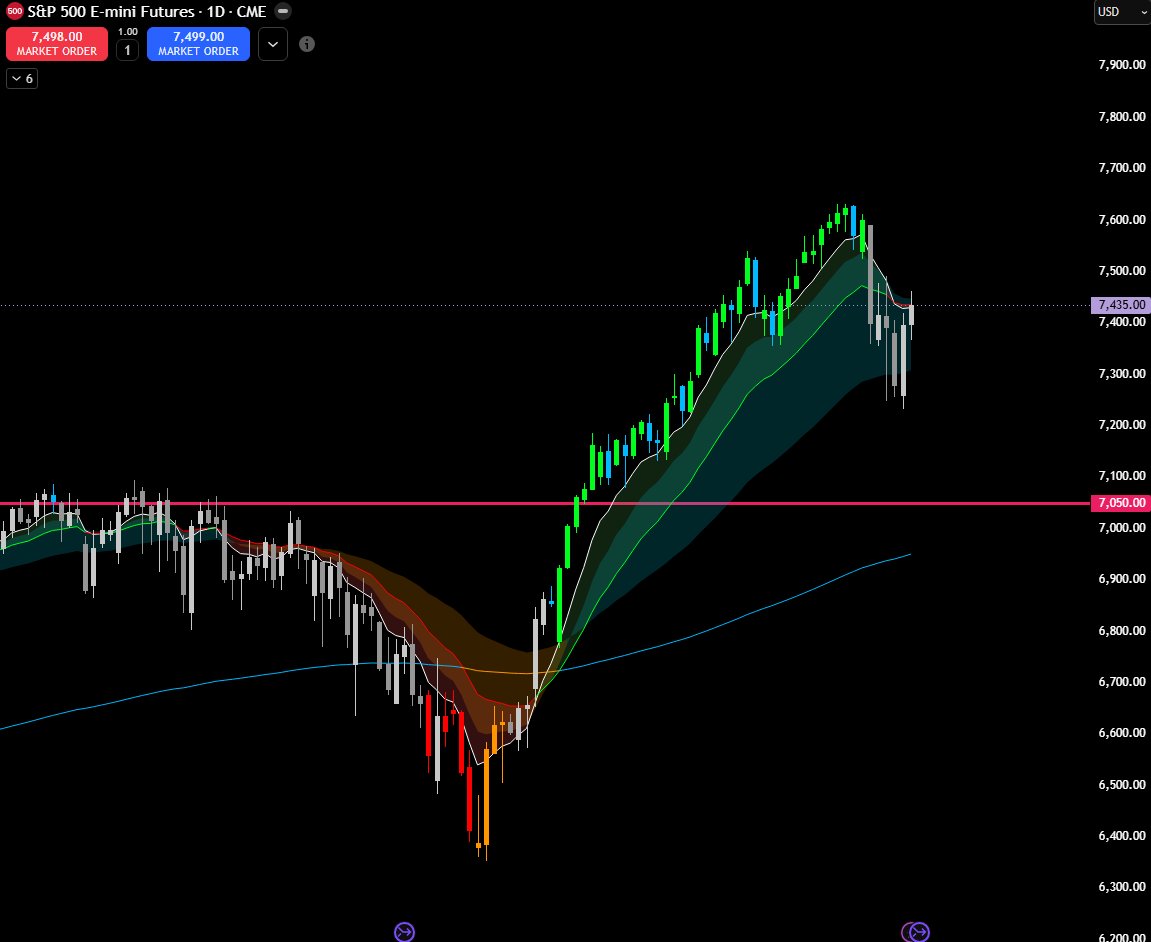Viewport: 1151px width, 942px height.
Task: Open symbol search via chart title
Action: [x=146, y=11]
